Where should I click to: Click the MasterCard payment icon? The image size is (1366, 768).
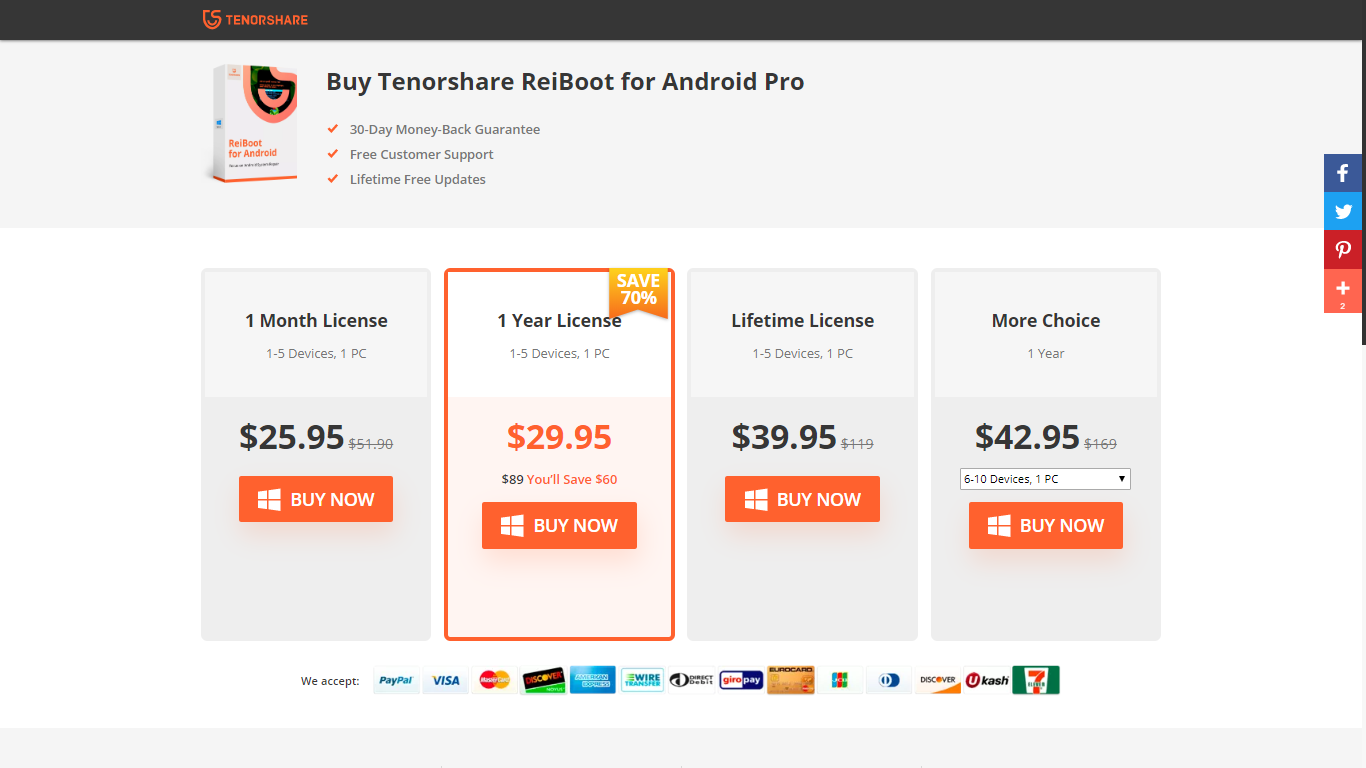click(x=494, y=681)
